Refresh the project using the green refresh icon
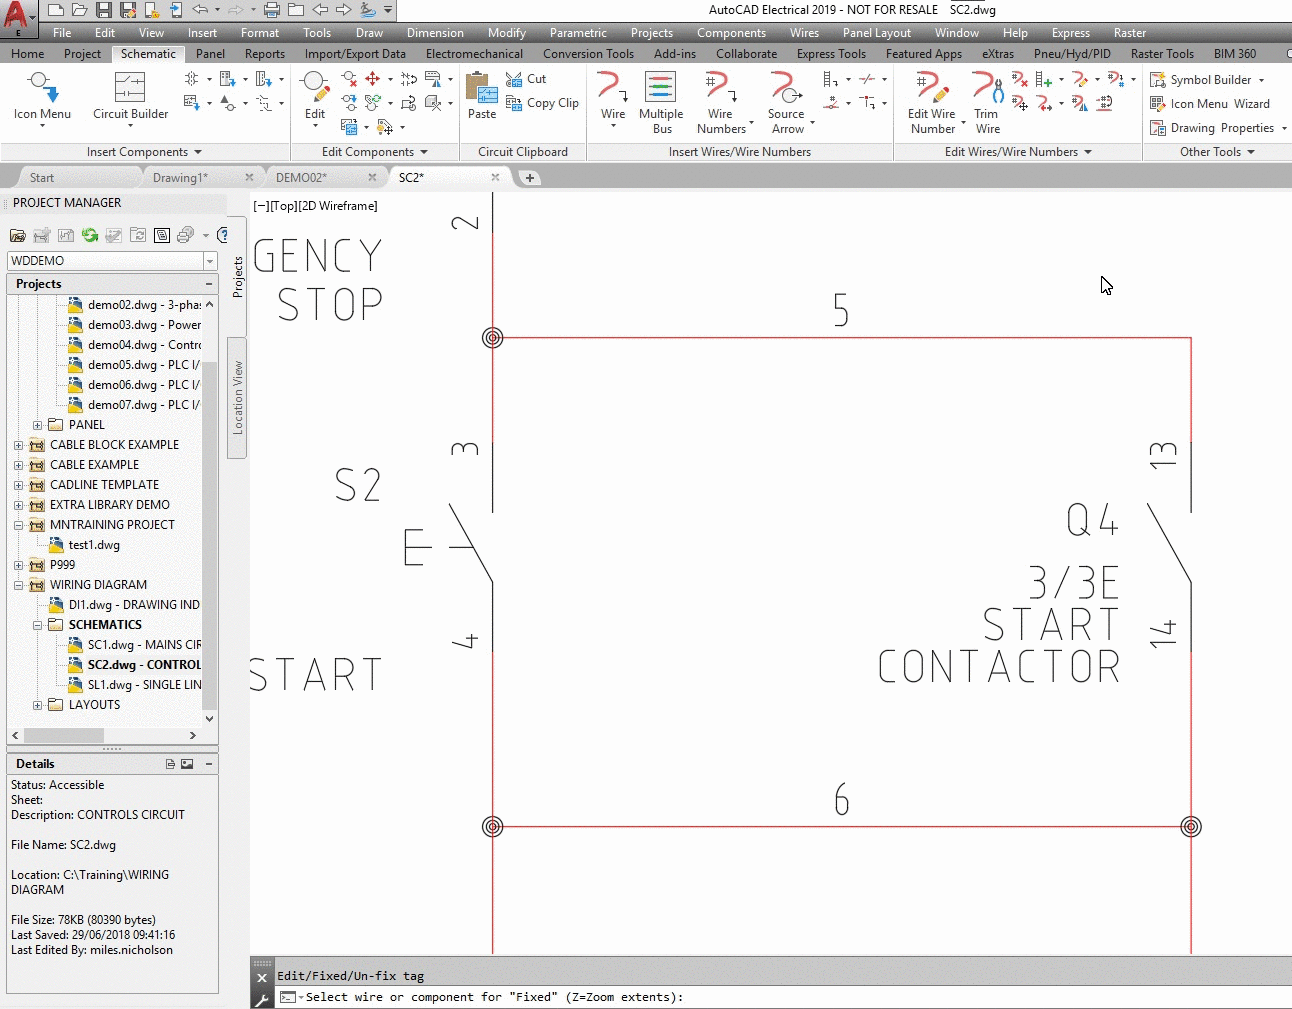 [90, 235]
